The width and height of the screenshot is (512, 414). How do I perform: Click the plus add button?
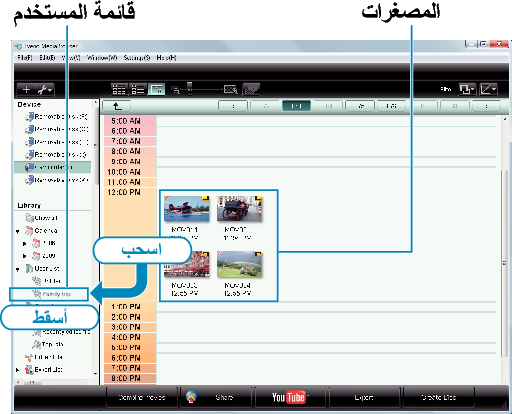(26, 90)
